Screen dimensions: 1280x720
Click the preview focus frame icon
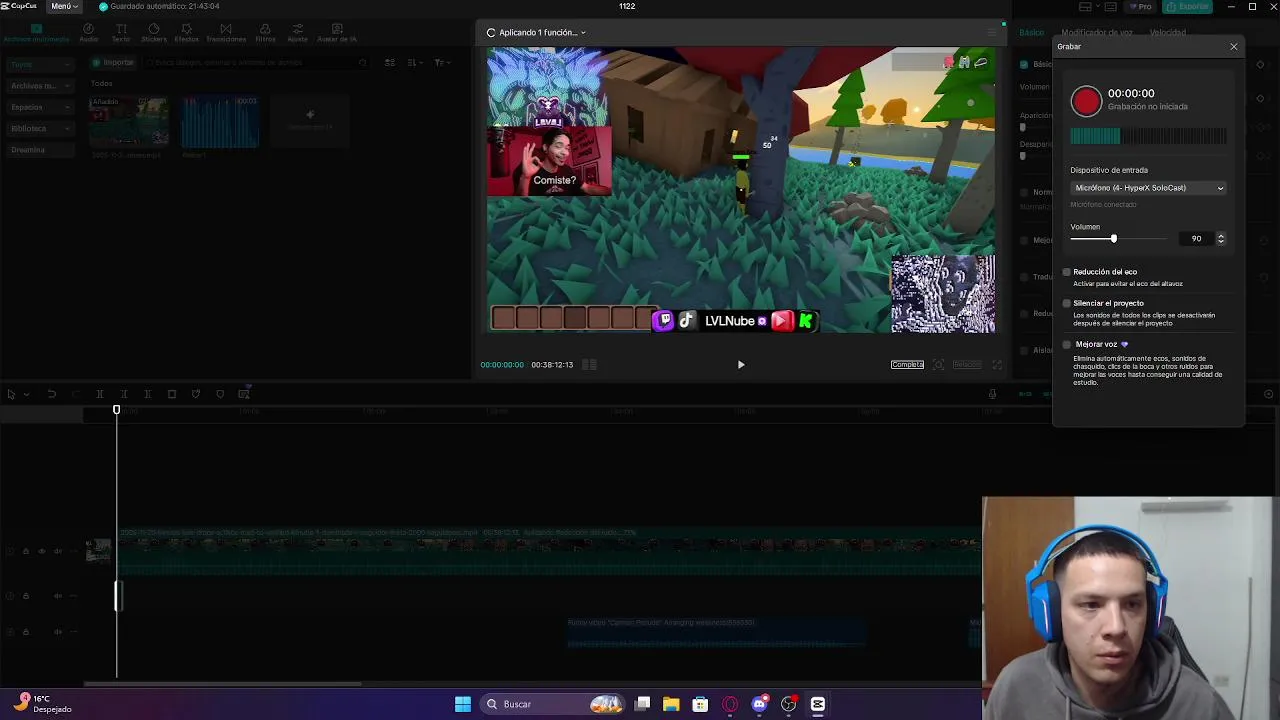pyautogui.click(x=938, y=365)
